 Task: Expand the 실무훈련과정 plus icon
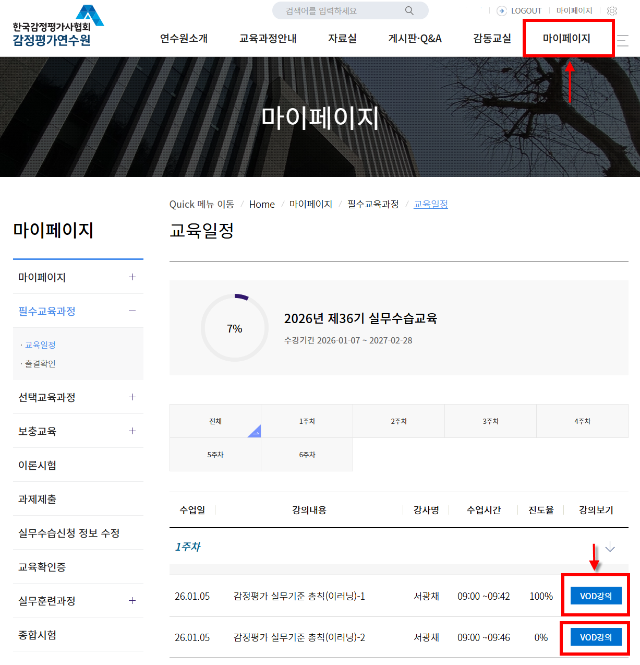[132, 601]
